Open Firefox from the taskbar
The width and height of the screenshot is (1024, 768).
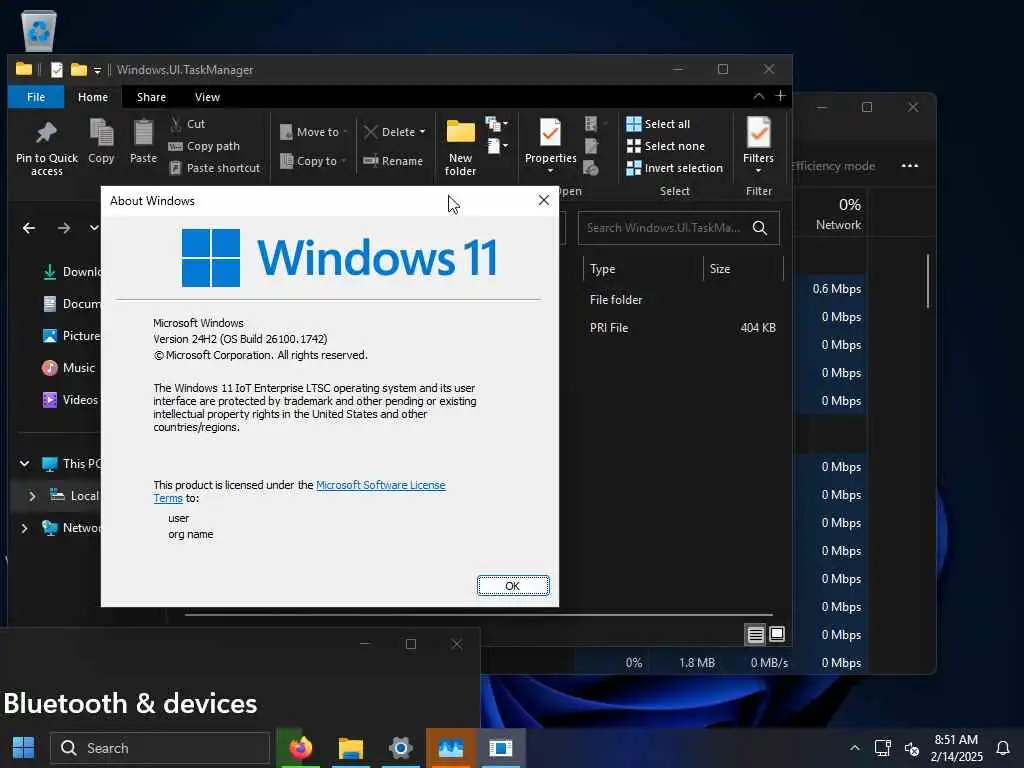(x=300, y=747)
